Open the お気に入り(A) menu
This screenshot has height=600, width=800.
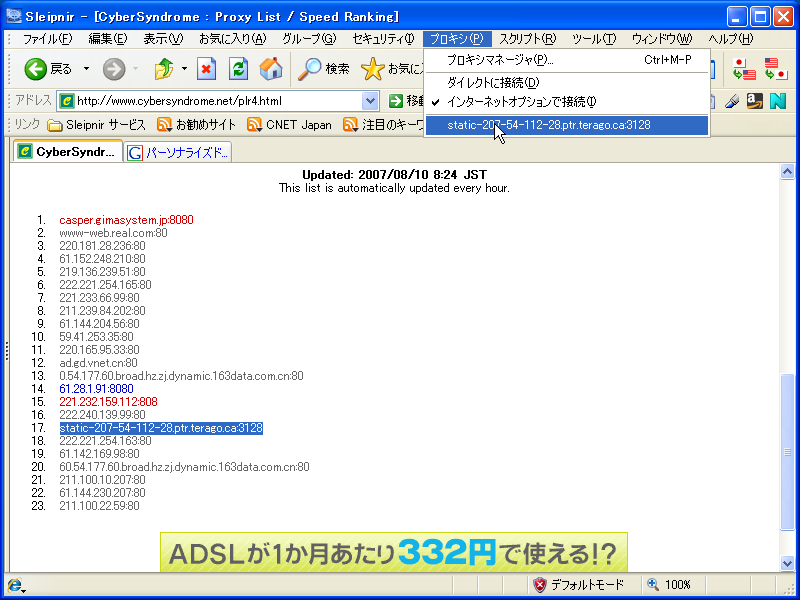(232, 39)
